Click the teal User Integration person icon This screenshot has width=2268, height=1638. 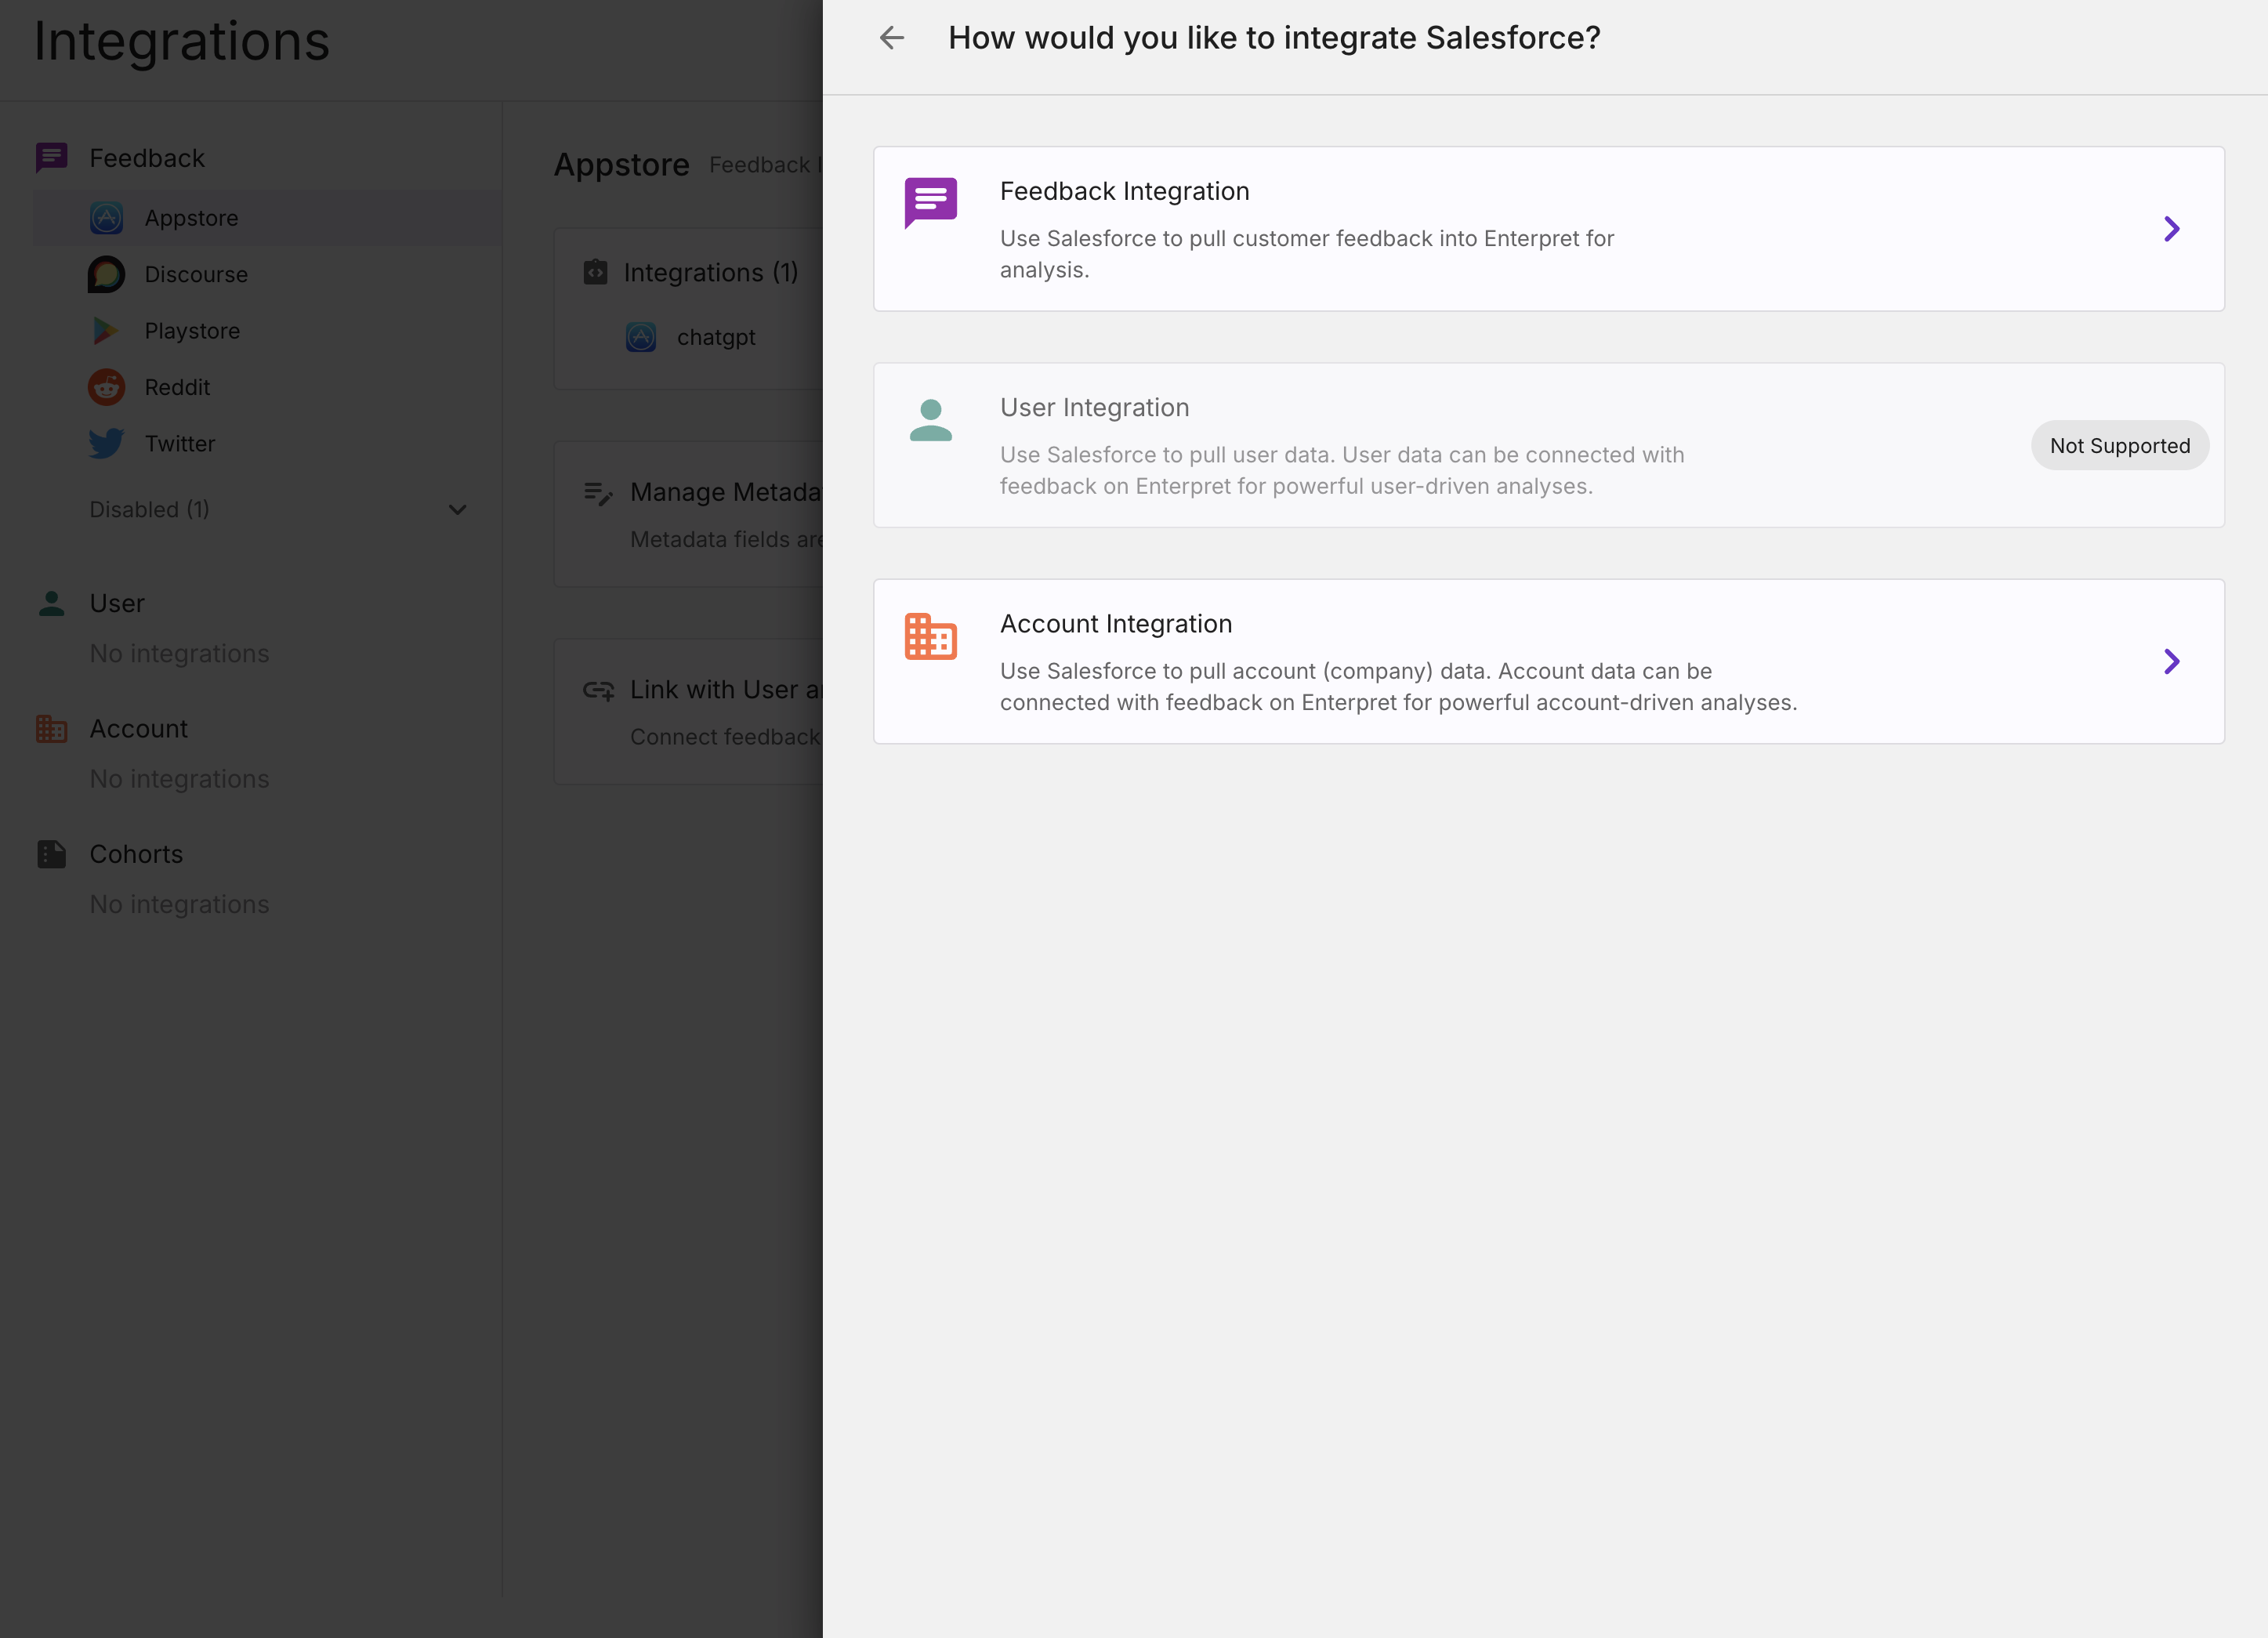930,420
